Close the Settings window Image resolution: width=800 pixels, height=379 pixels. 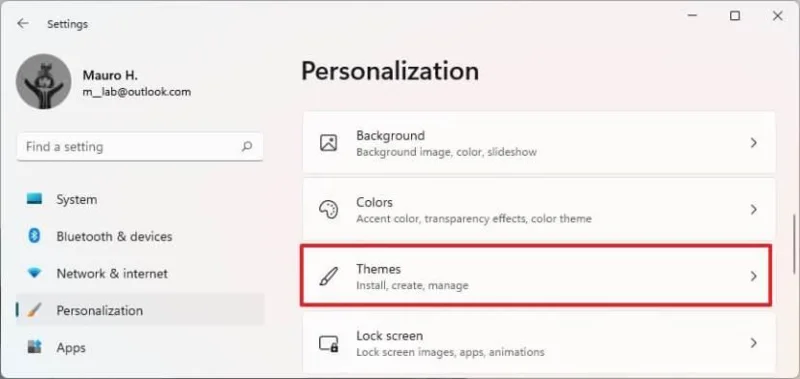pos(778,16)
